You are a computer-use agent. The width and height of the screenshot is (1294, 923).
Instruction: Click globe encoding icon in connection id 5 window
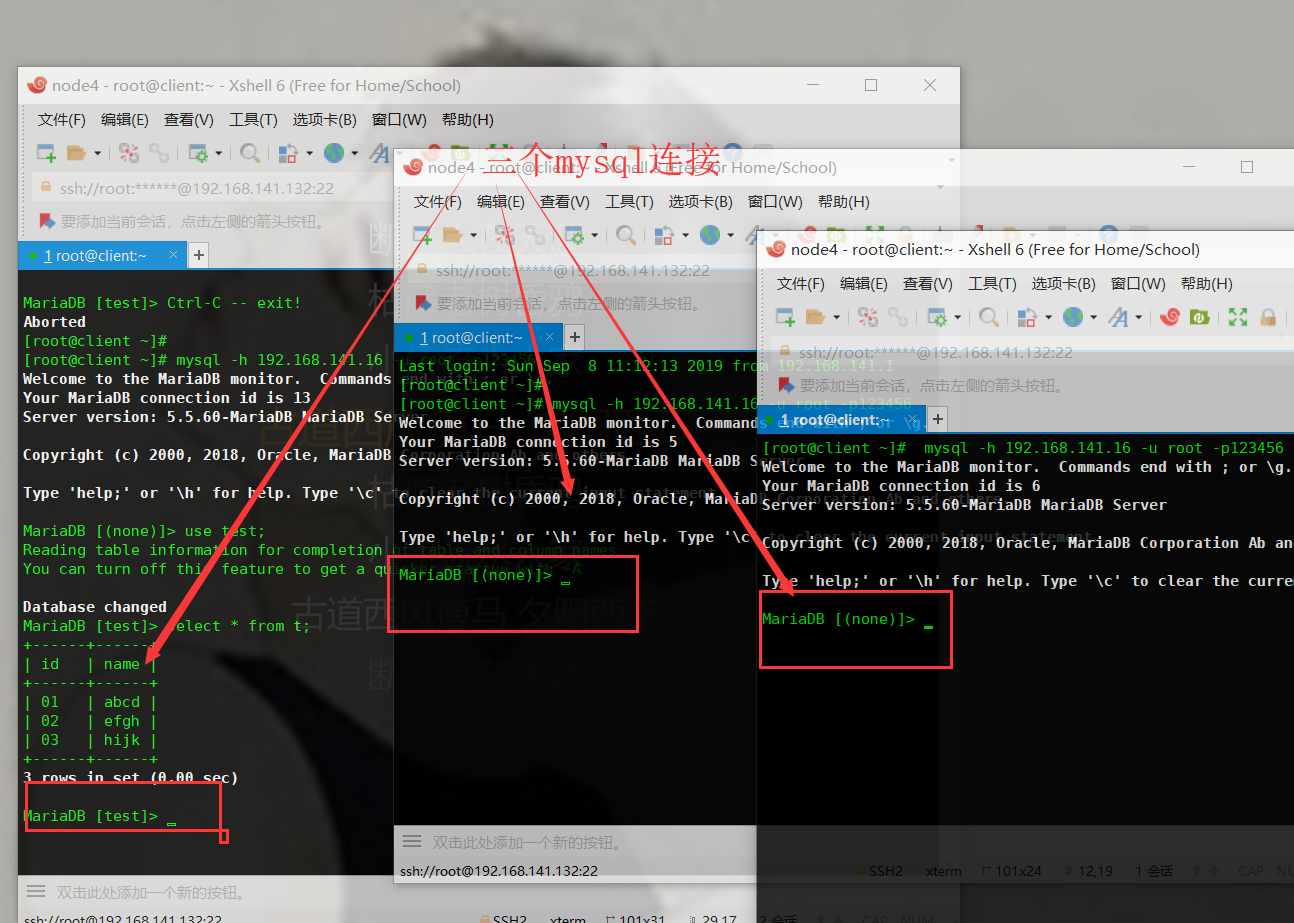point(710,235)
